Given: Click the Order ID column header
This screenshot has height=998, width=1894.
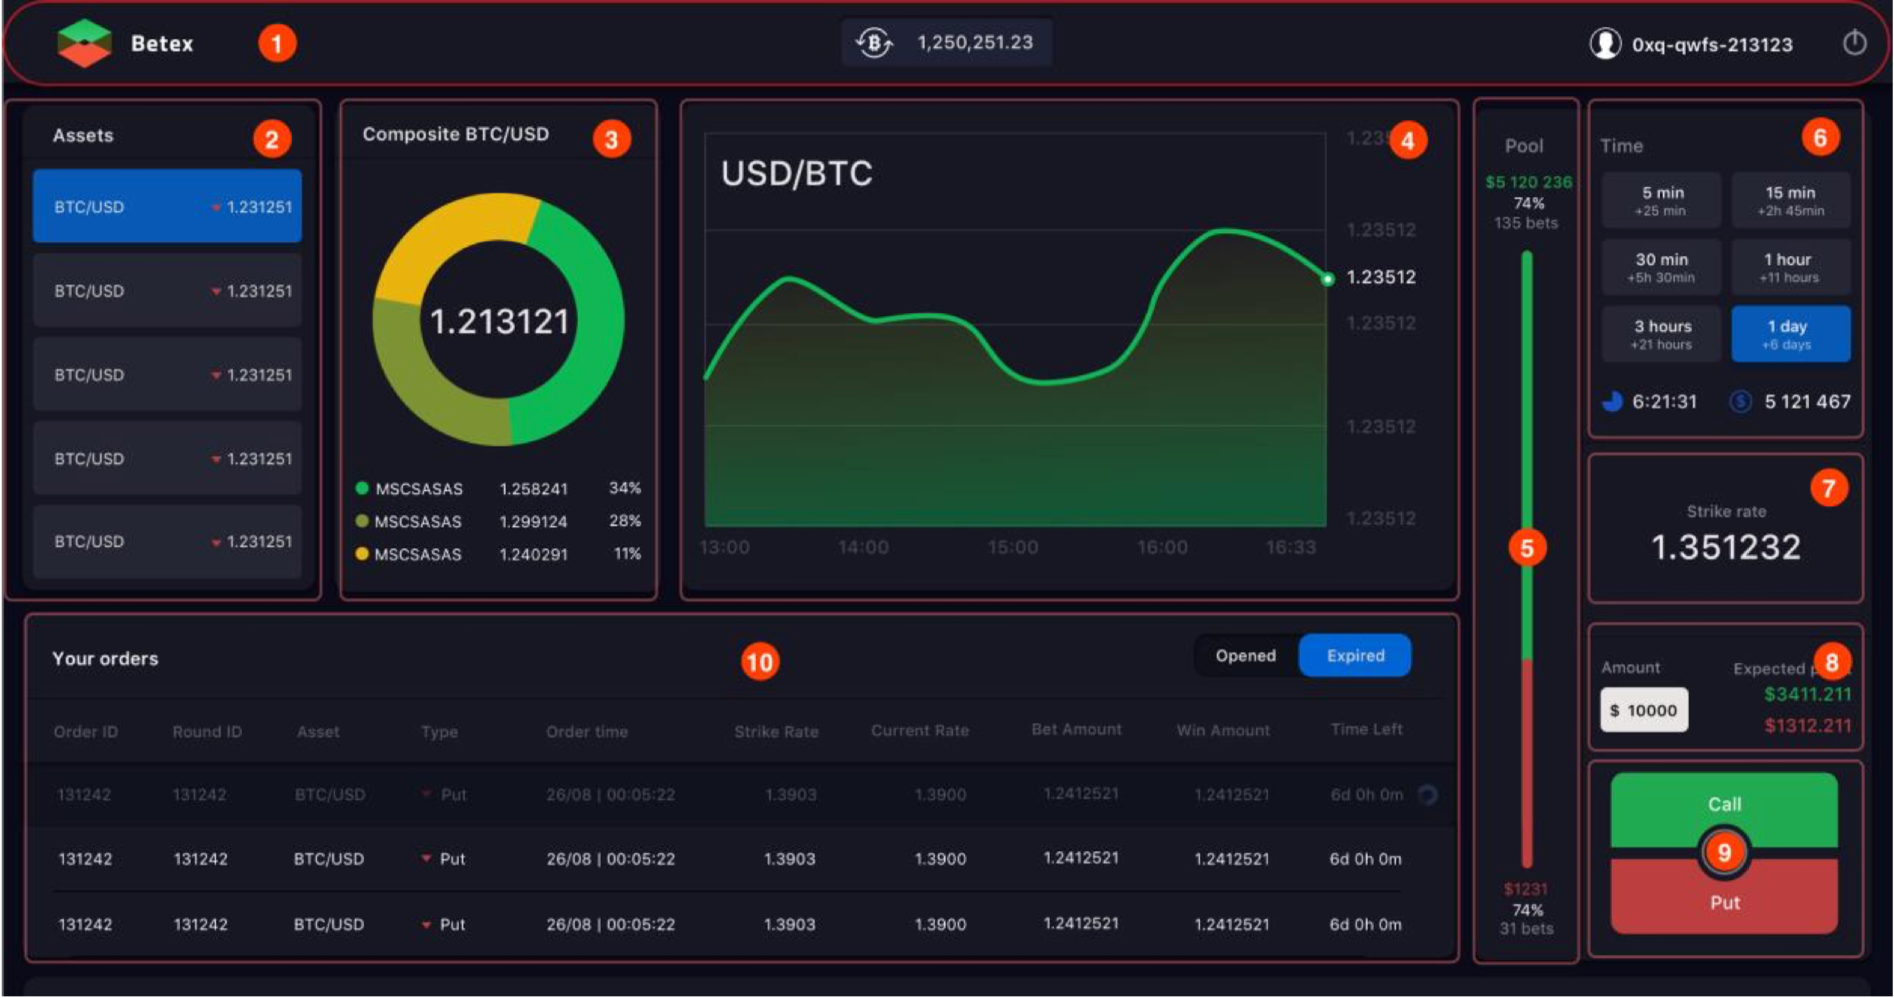Looking at the screenshot, I should (x=86, y=731).
